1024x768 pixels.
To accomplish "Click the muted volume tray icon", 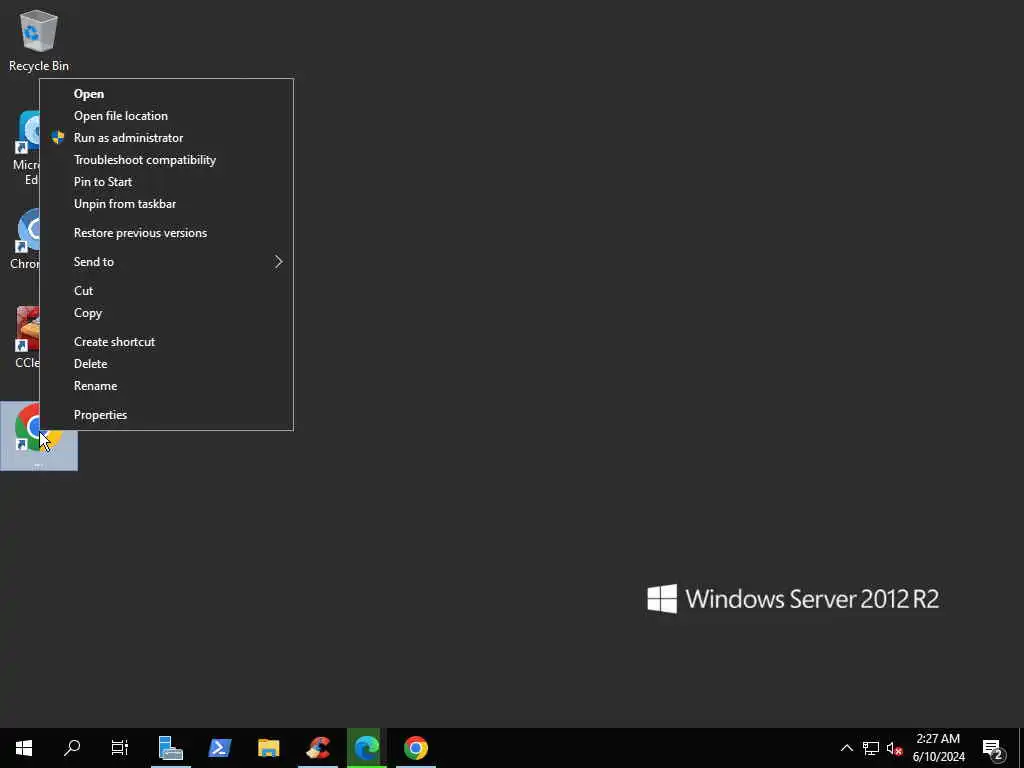I will click(x=894, y=748).
